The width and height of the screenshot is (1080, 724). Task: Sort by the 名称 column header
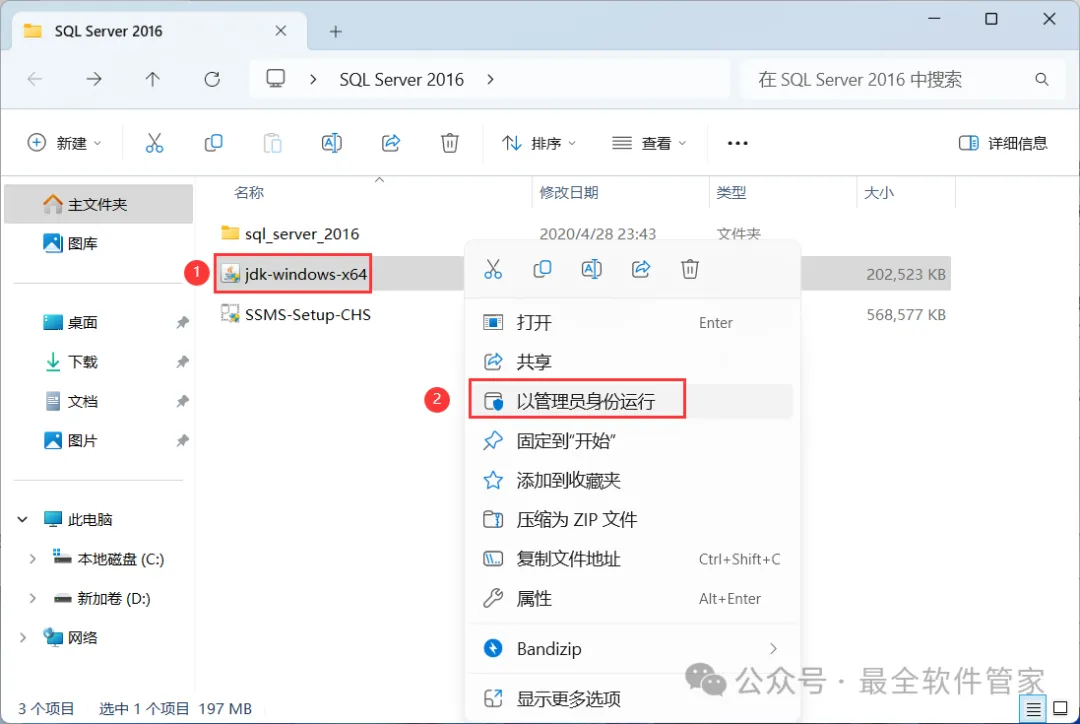(x=249, y=193)
